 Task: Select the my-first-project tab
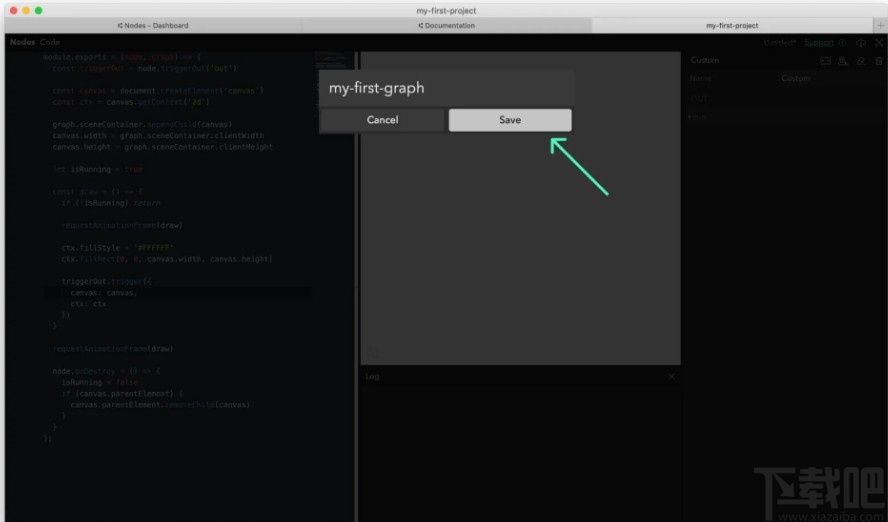tap(732, 25)
